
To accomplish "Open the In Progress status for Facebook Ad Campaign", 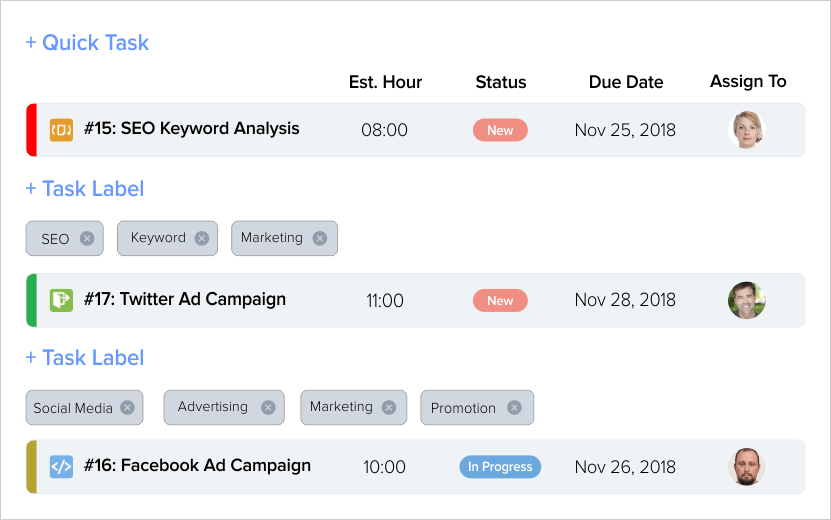I will pos(500,466).
